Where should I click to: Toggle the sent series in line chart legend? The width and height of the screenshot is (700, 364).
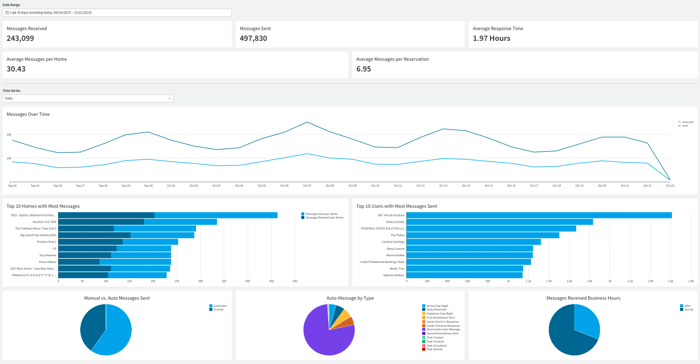point(683,126)
